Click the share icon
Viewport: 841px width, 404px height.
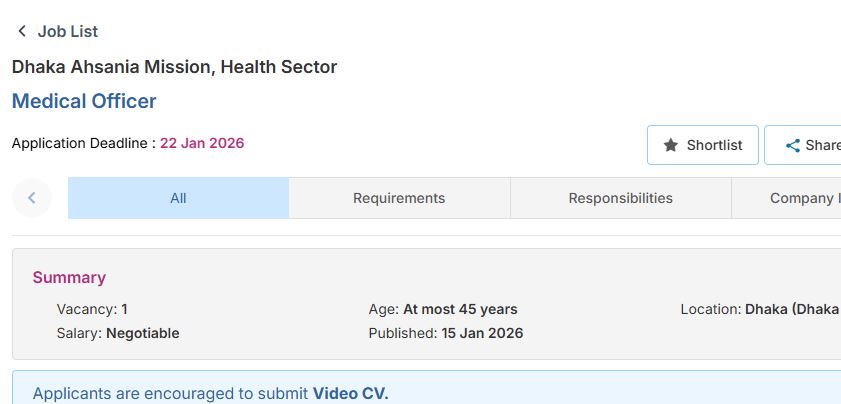[x=792, y=146]
